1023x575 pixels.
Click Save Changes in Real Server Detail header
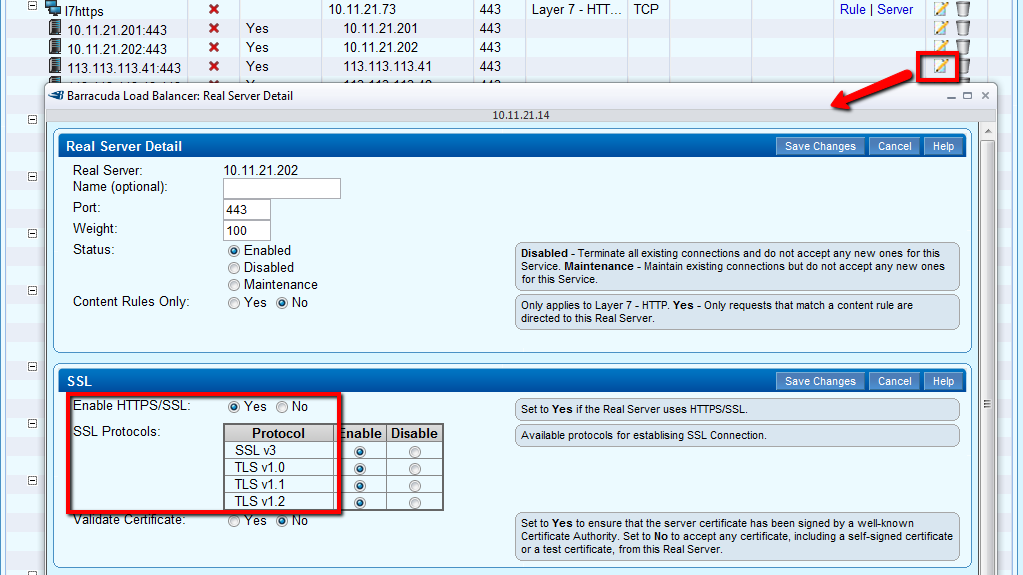pos(819,146)
